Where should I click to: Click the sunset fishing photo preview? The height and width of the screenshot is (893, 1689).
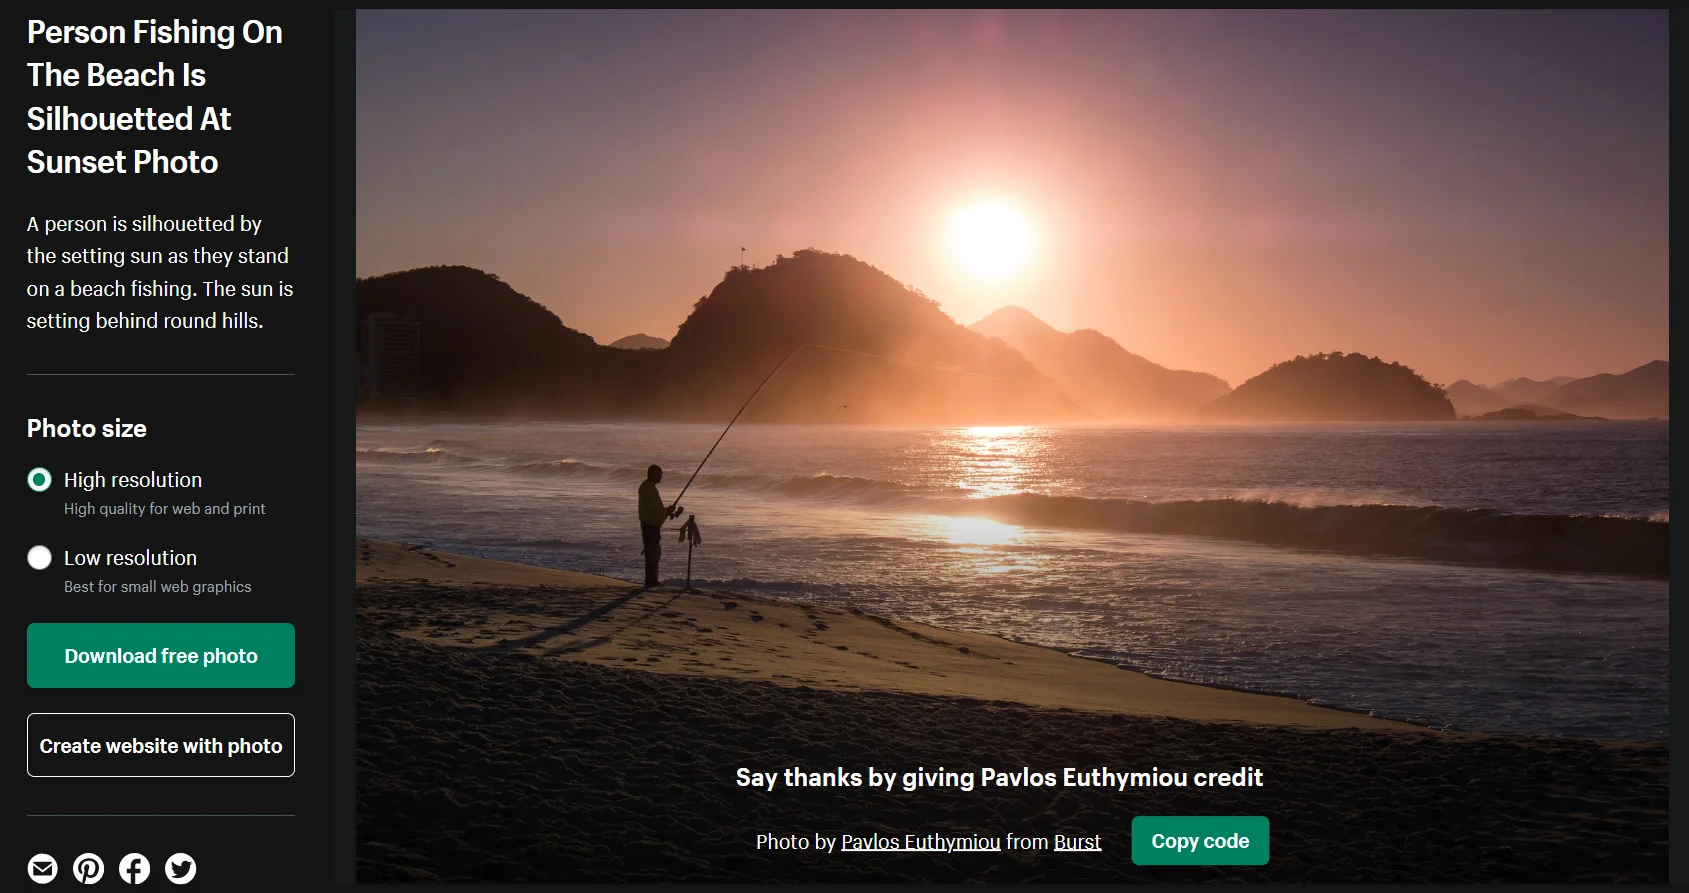pos(1012,400)
